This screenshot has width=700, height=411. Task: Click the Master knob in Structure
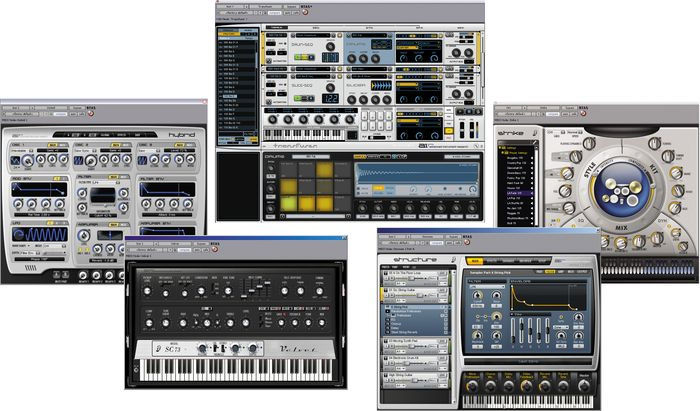[583, 384]
